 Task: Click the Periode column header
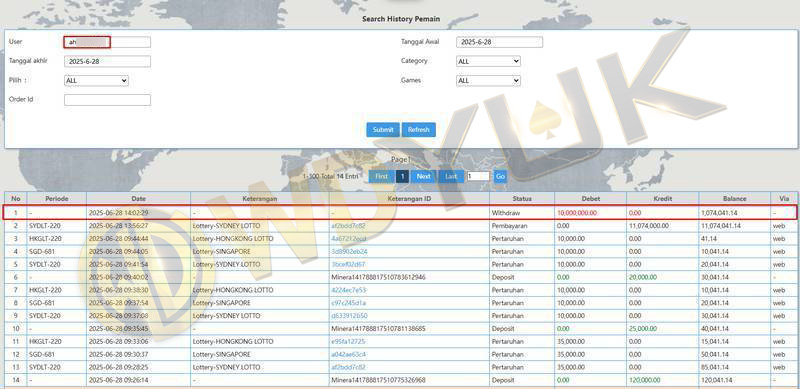(x=57, y=199)
